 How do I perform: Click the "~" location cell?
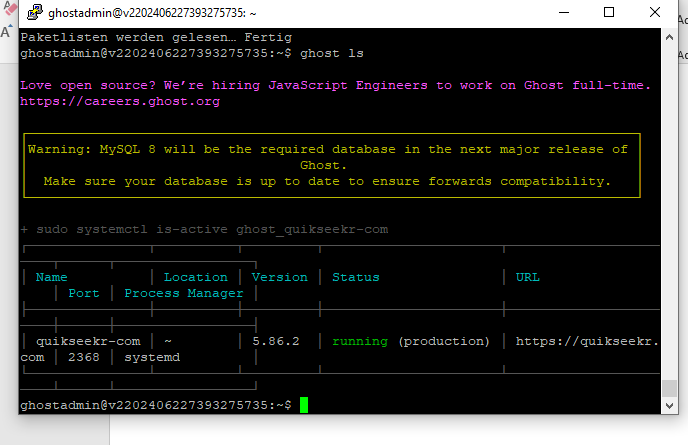tap(168, 341)
